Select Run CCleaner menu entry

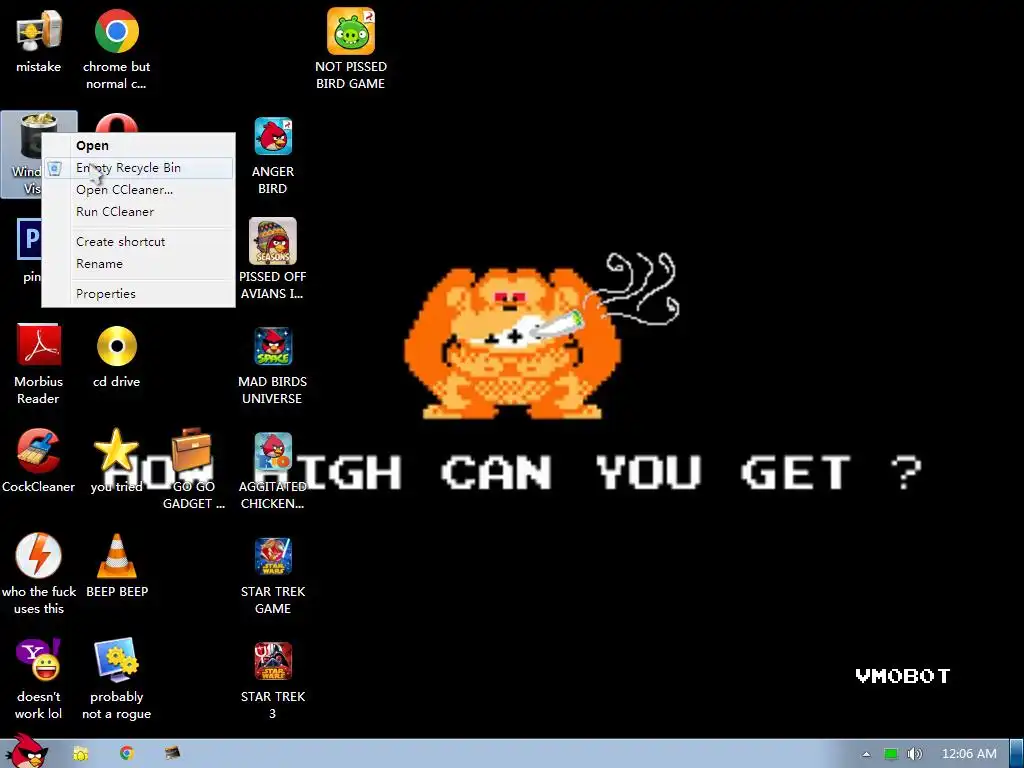click(138, 212)
